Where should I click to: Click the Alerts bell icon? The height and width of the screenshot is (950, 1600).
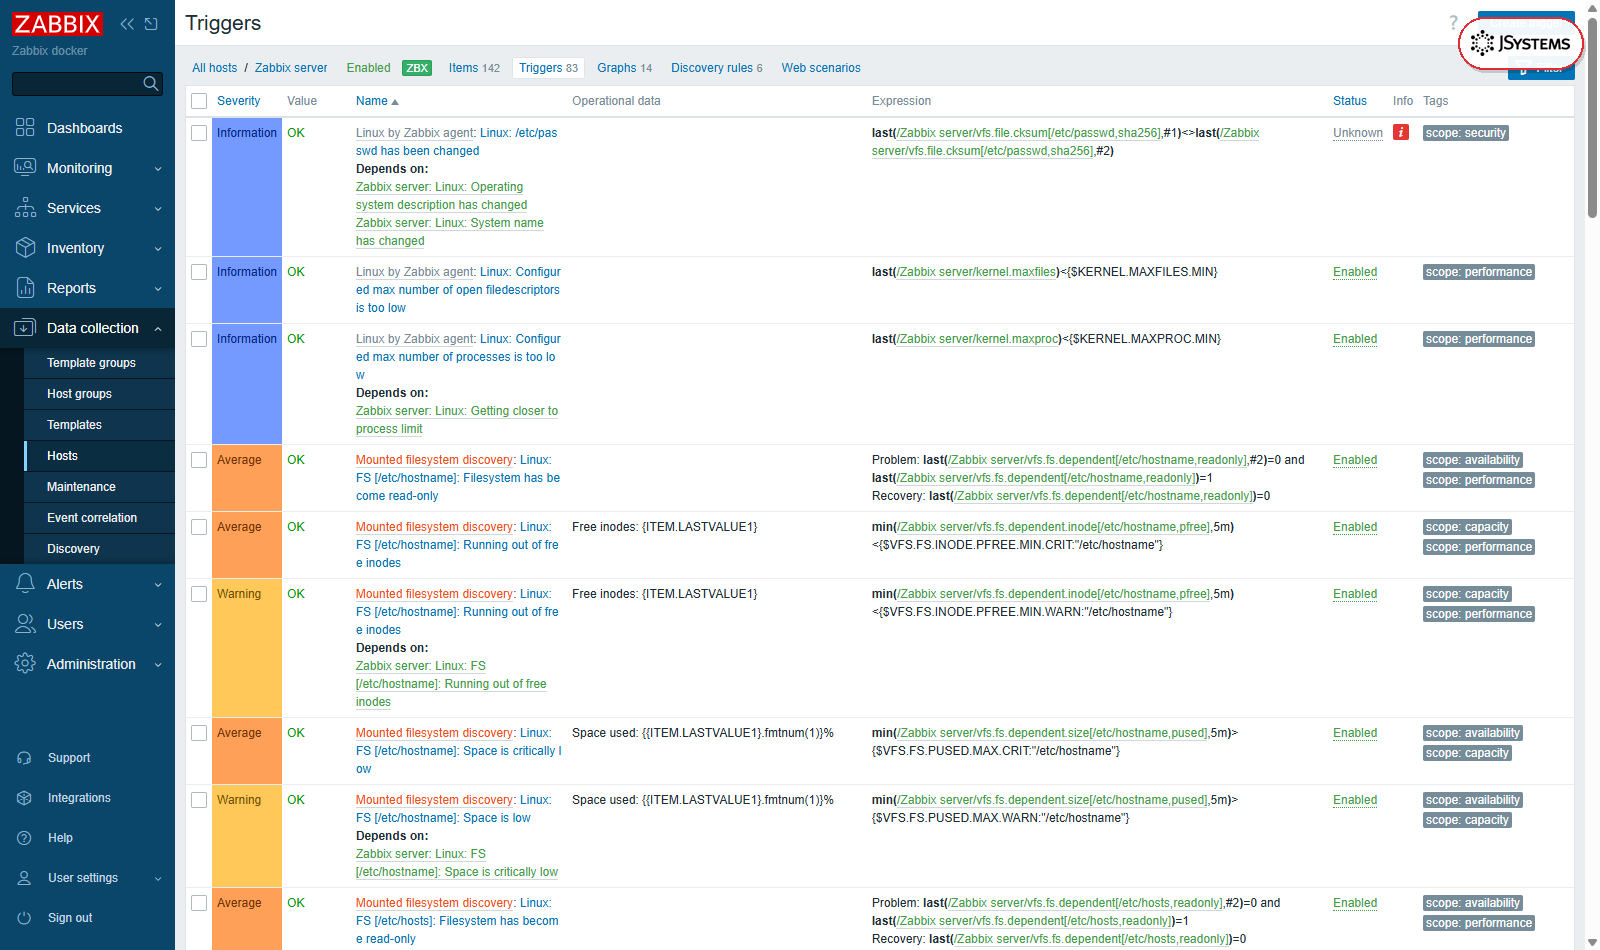pyautogui.click(x=25, y=584)
